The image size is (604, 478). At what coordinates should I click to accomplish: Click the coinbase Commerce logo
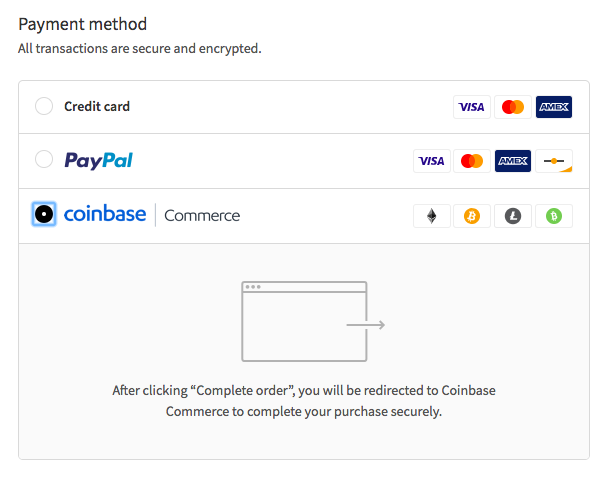(x=152, y=214)
